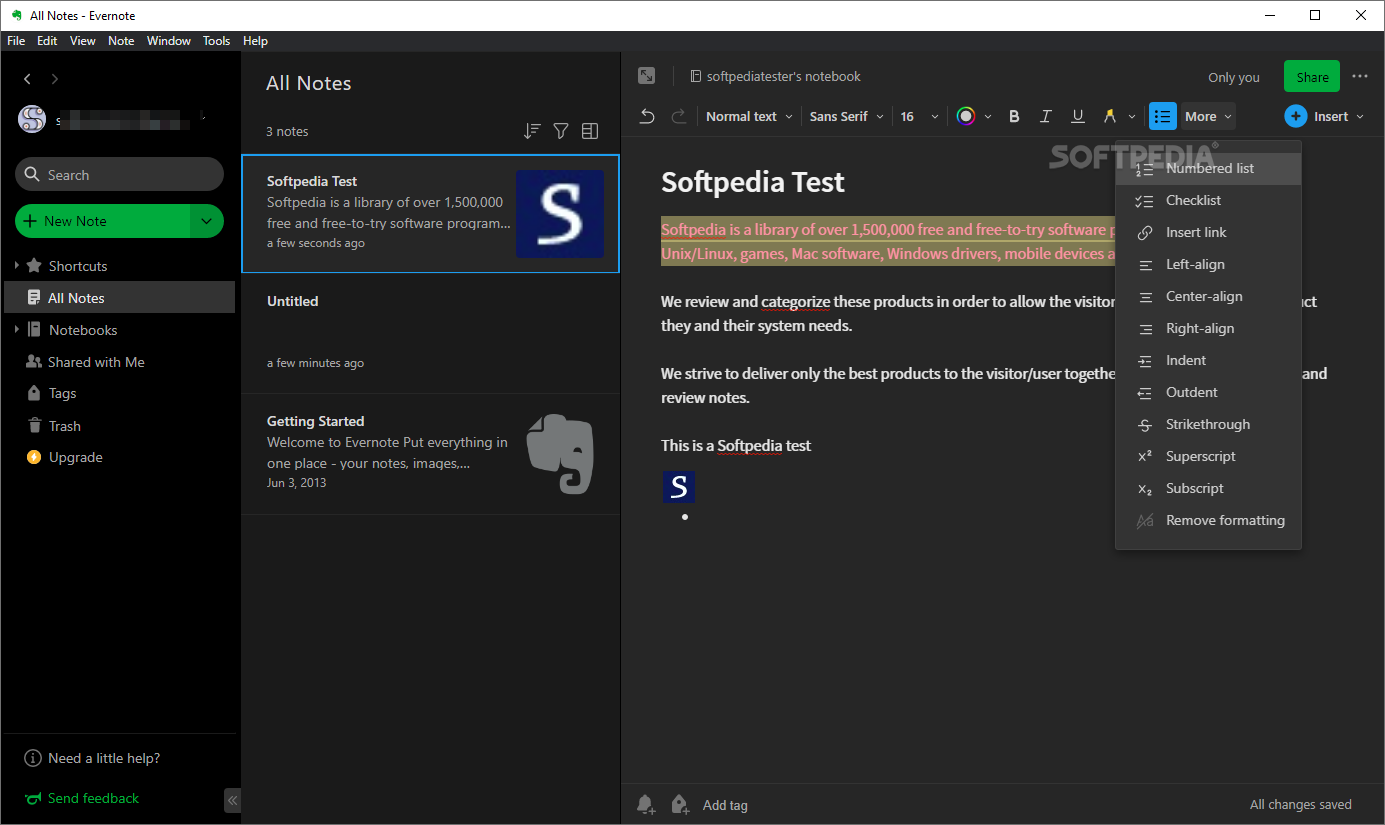
Task: Open the three-dot more actions menu
Action: 1360,76
